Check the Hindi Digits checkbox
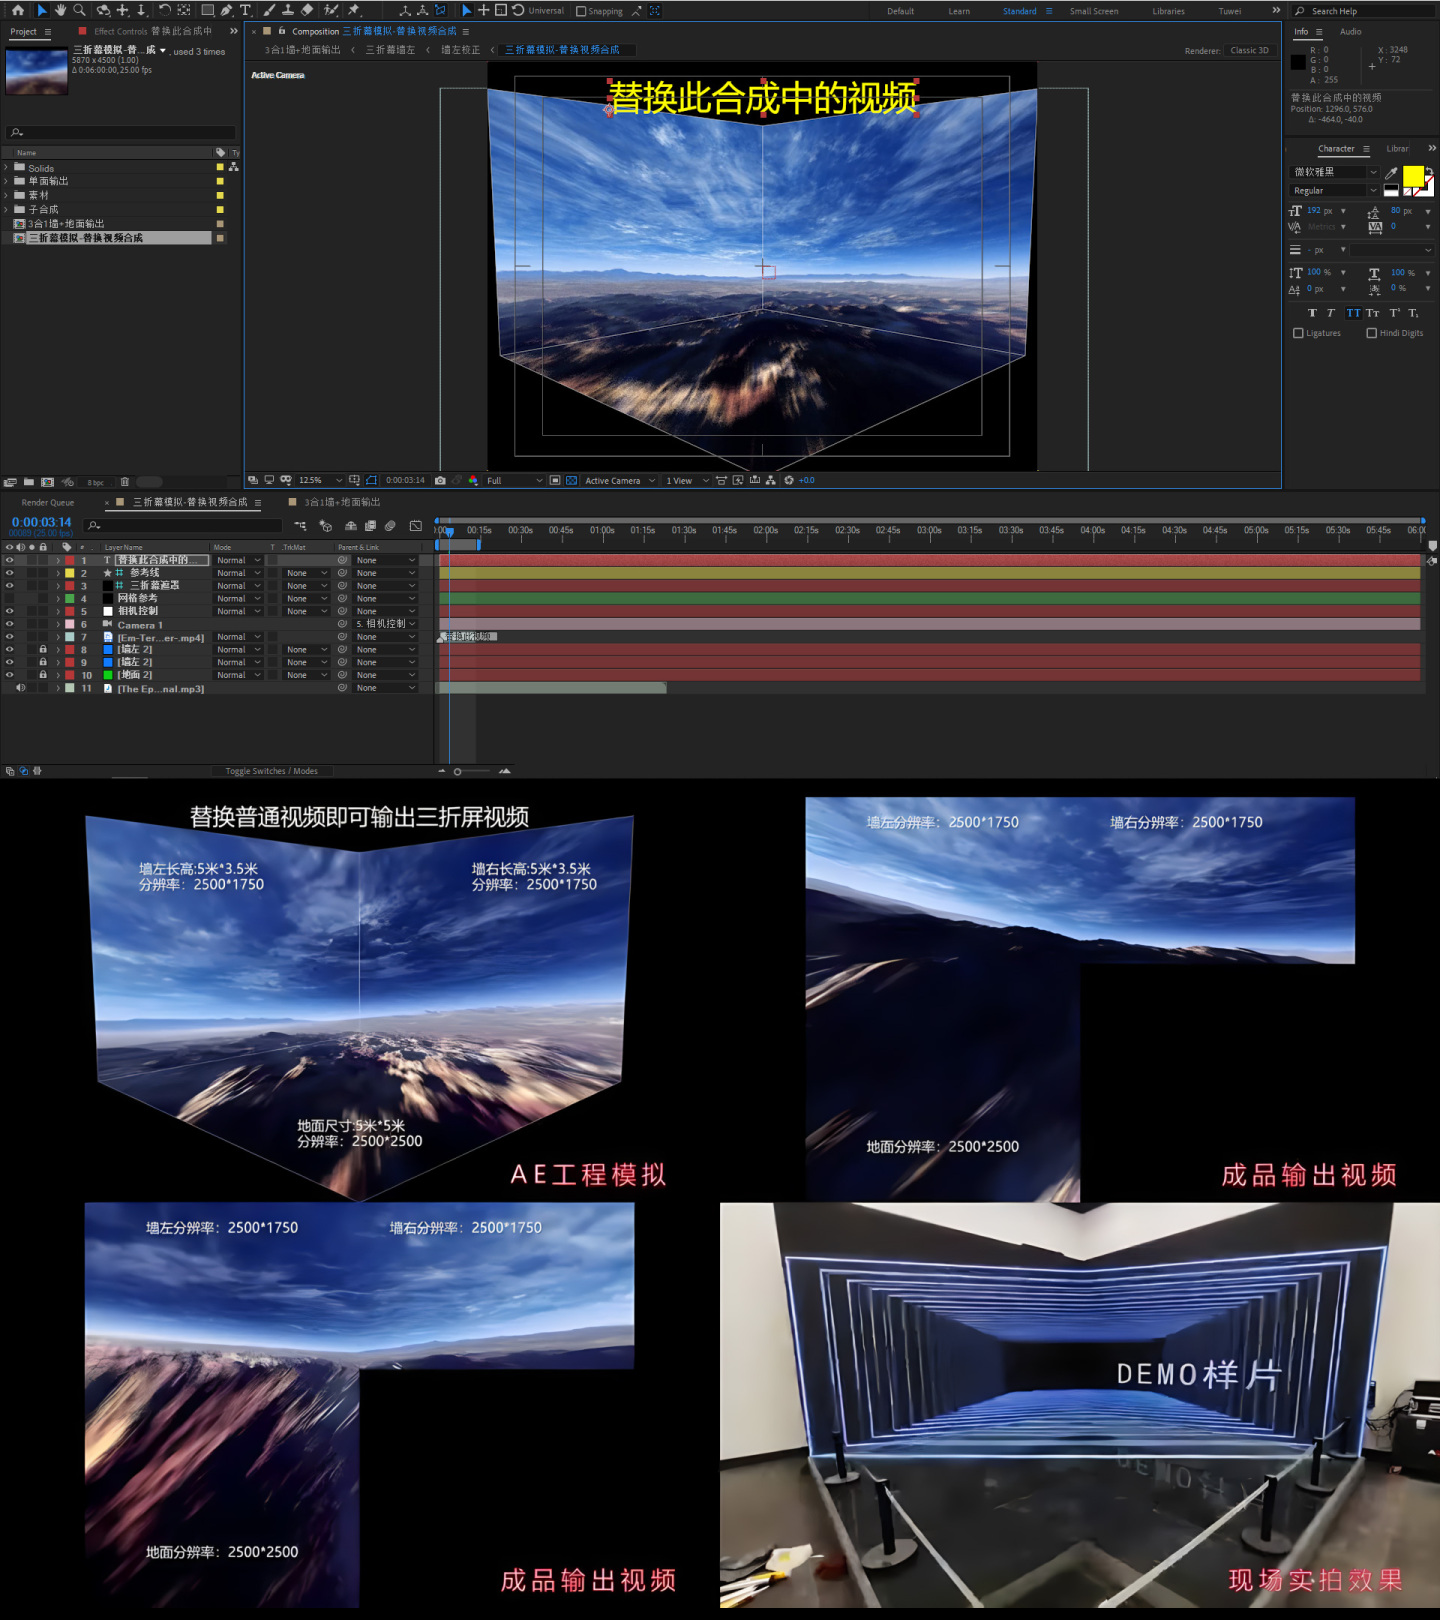The width and height of the screenshot is (1440, 1620). click(x=1372, y=333)
